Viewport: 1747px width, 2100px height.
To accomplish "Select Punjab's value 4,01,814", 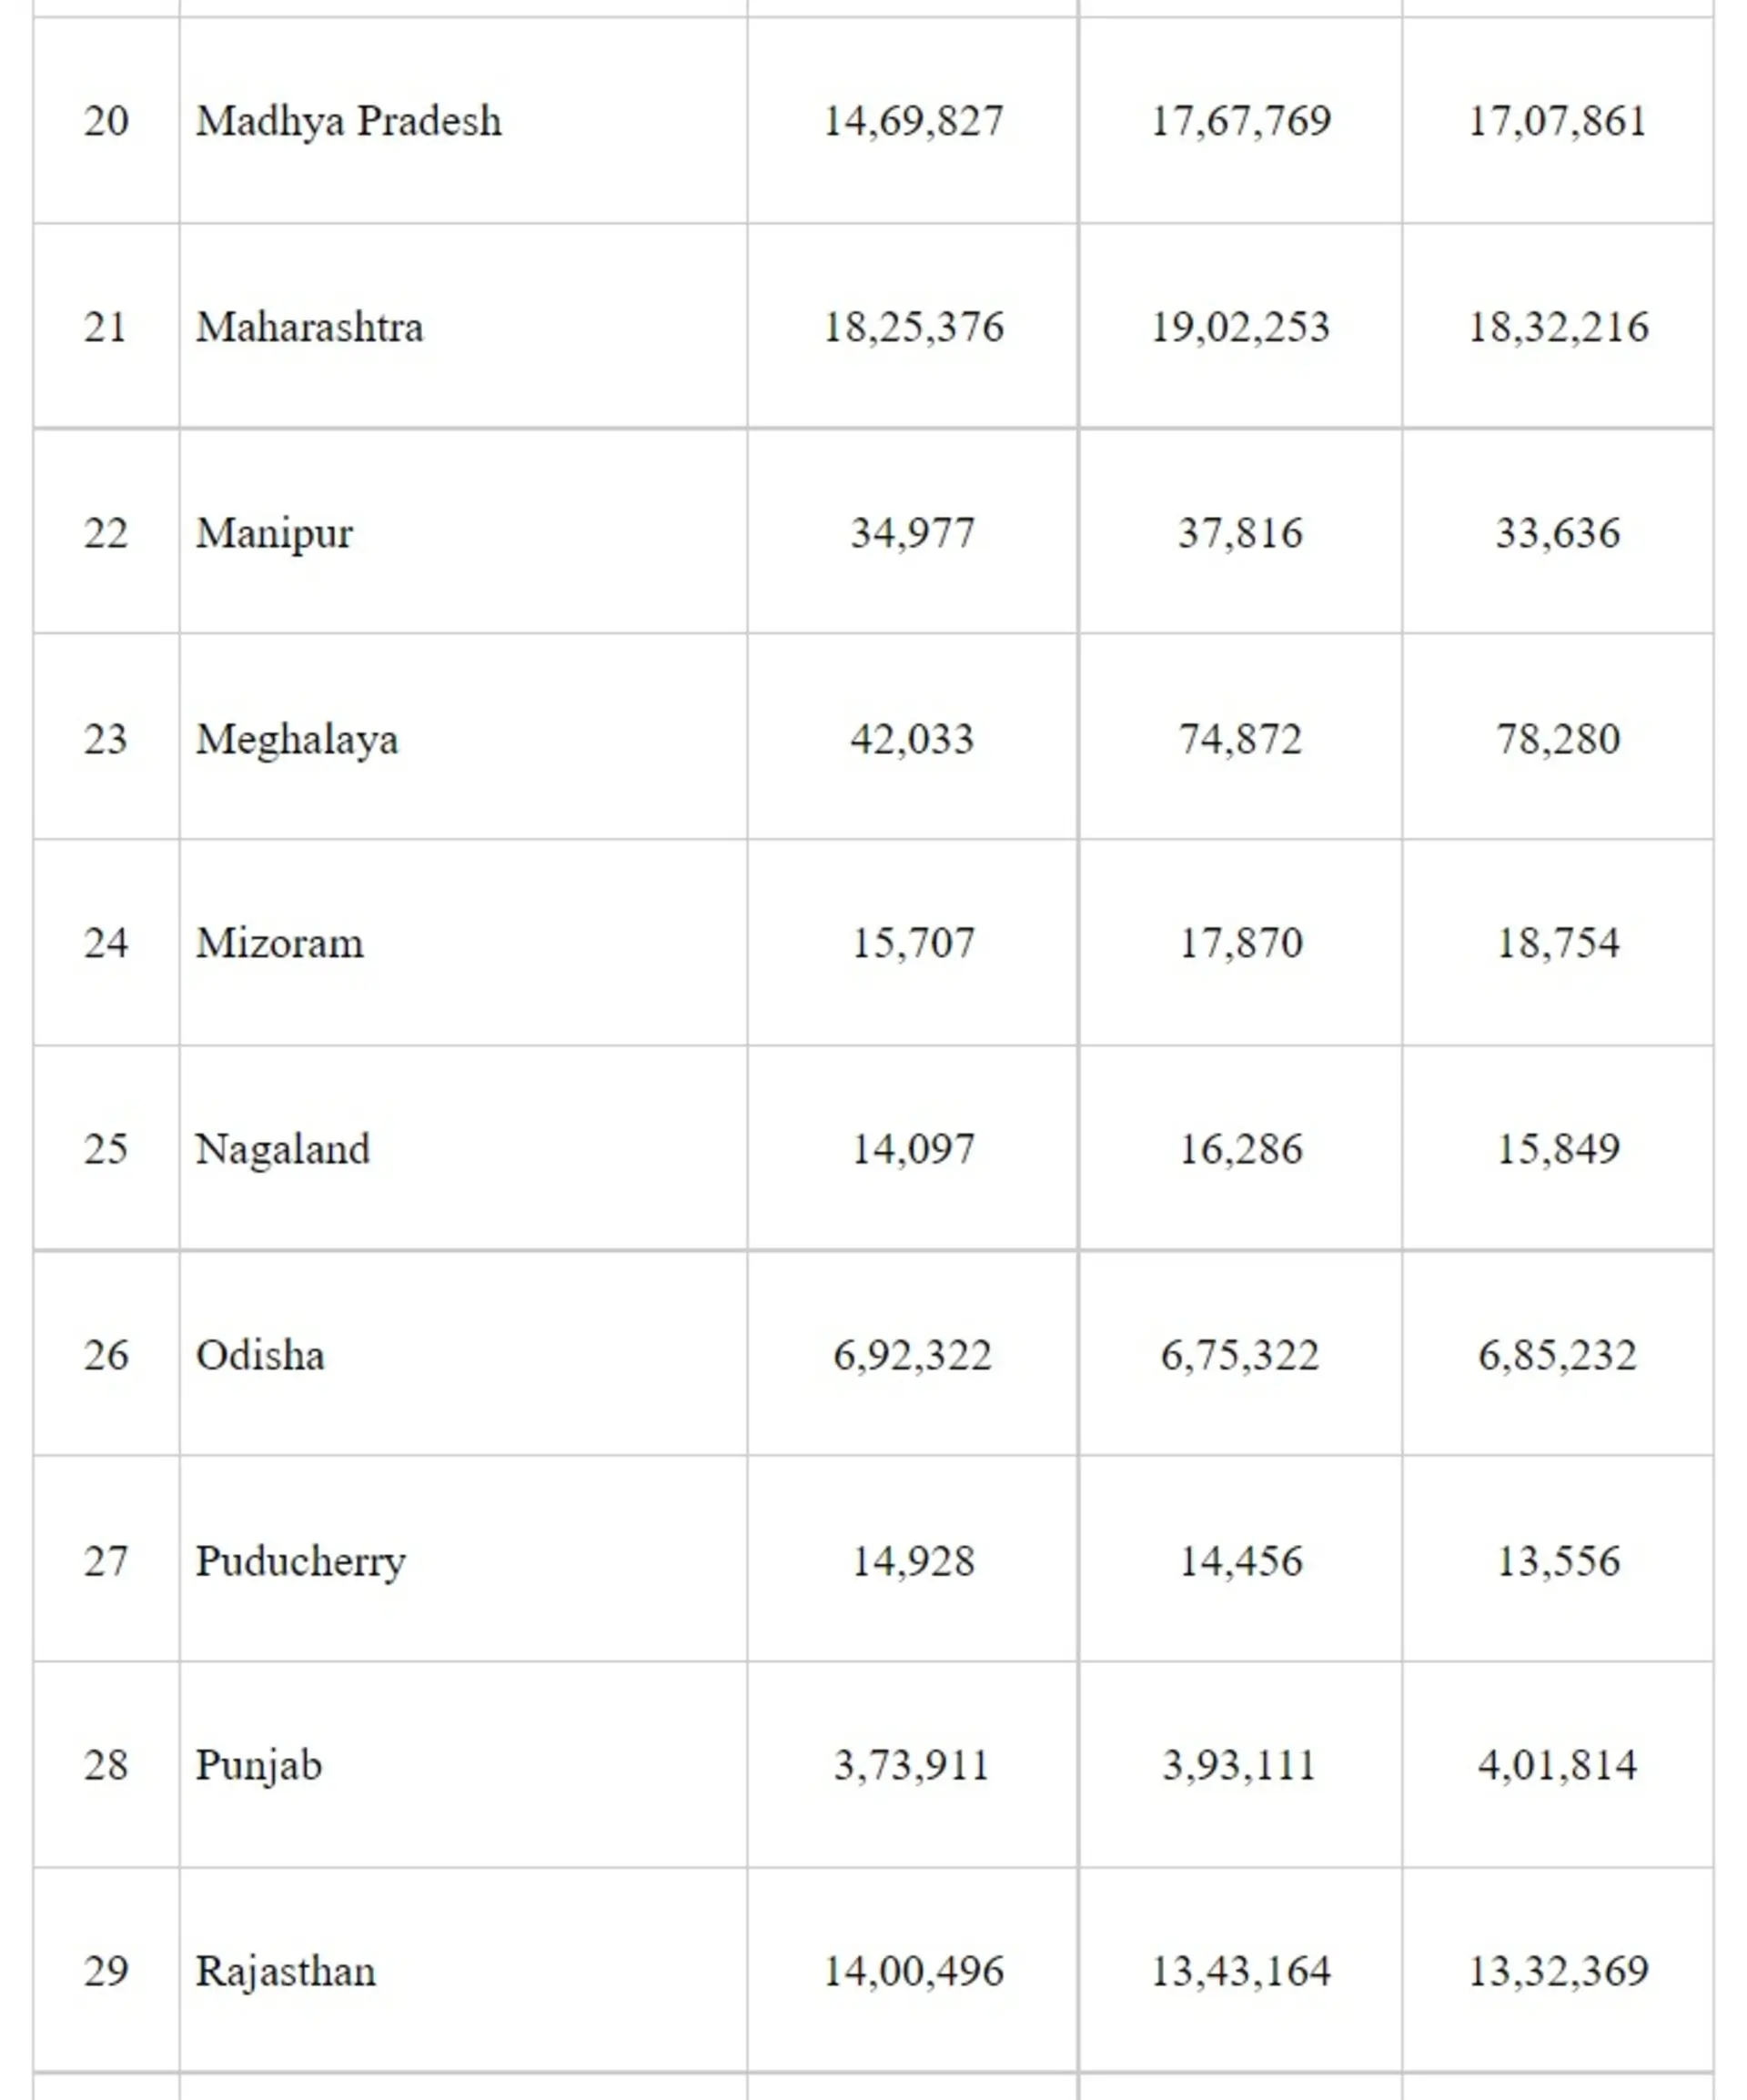I will click(1557, 1765).
